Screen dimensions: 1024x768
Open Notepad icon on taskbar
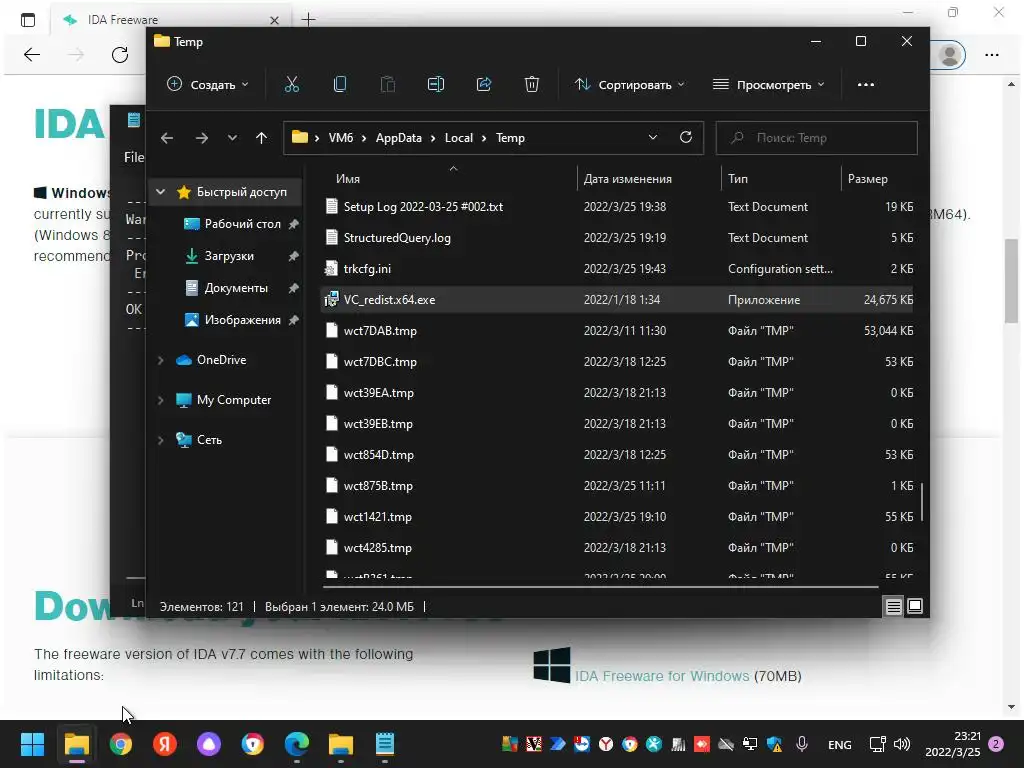(385, 744)
